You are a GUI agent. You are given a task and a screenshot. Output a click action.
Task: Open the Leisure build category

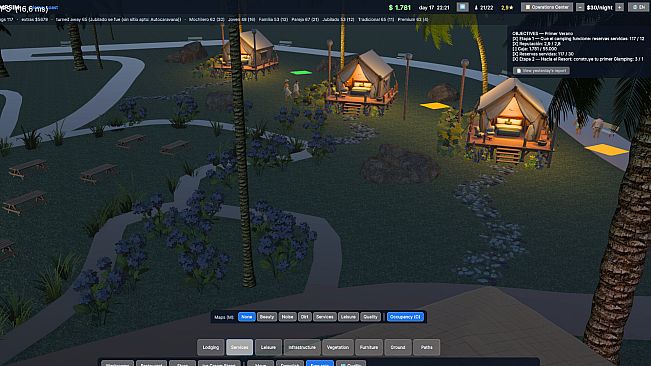[268, 347]
